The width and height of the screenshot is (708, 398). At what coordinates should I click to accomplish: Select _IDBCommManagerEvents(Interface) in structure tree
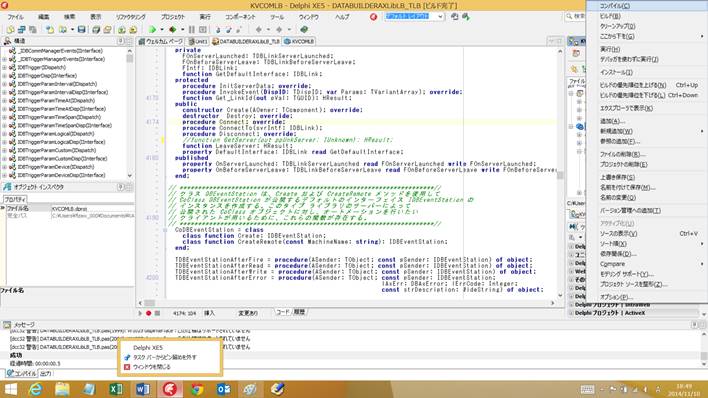pyautogui.click(x=60, y=51)
